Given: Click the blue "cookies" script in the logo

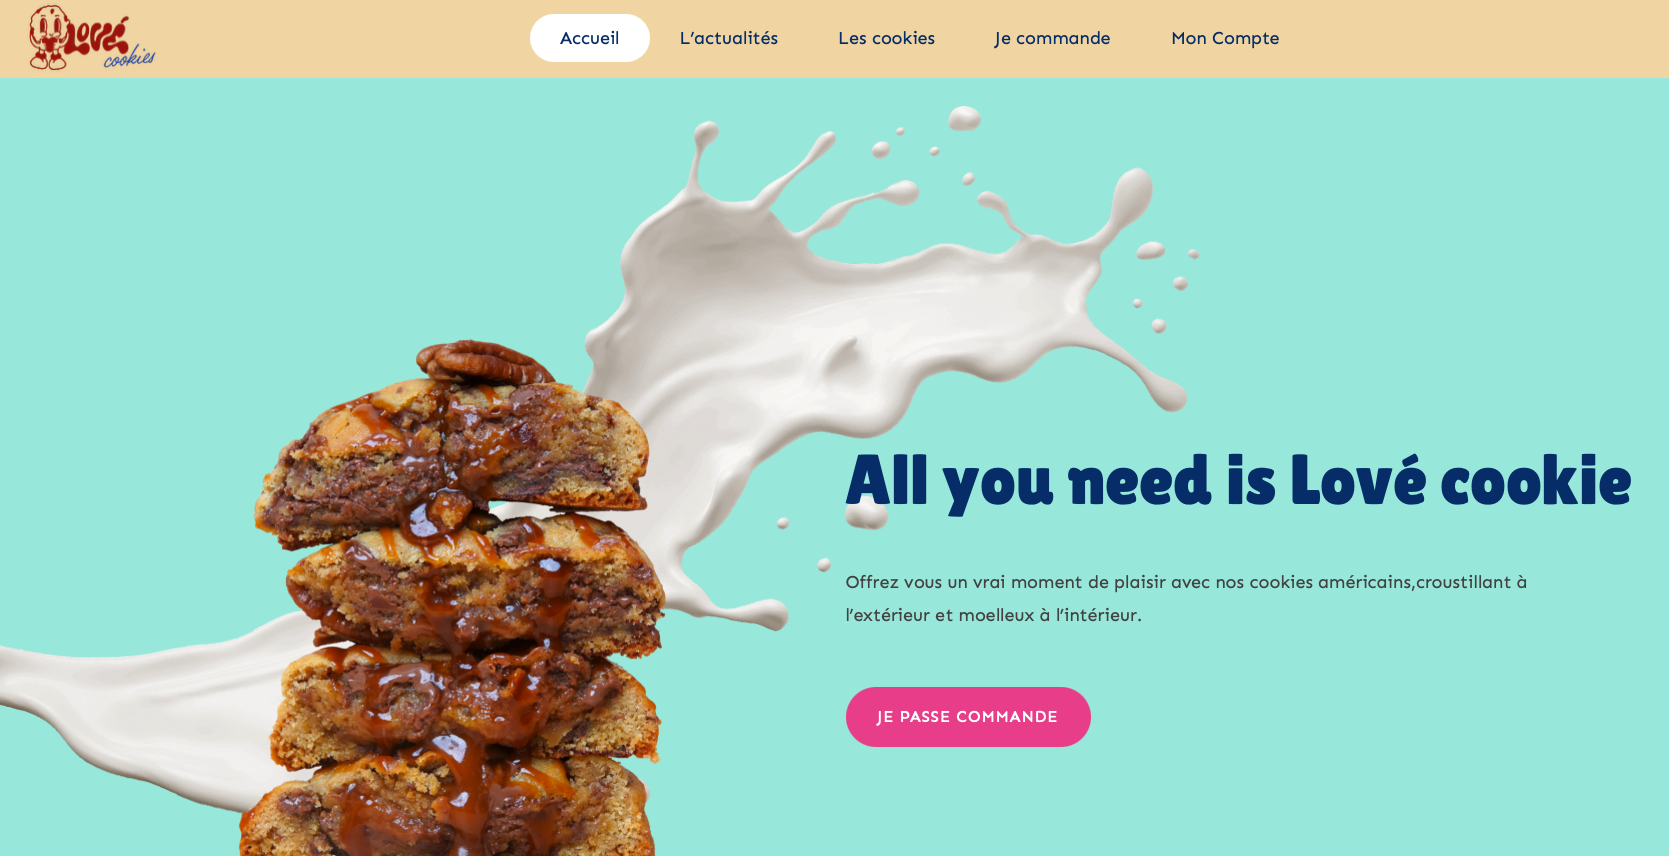Looking at the screenshot, I should pyautogui.click(x=130, y=59).
